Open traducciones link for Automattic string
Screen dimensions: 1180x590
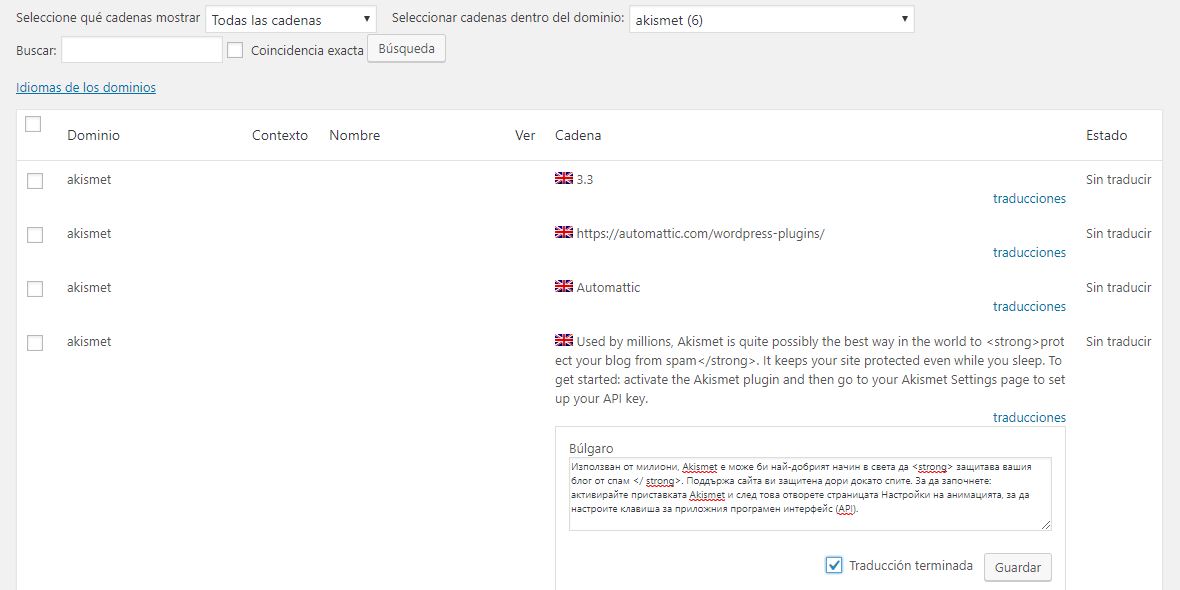pyautogui.click(x=1029, y=306)
